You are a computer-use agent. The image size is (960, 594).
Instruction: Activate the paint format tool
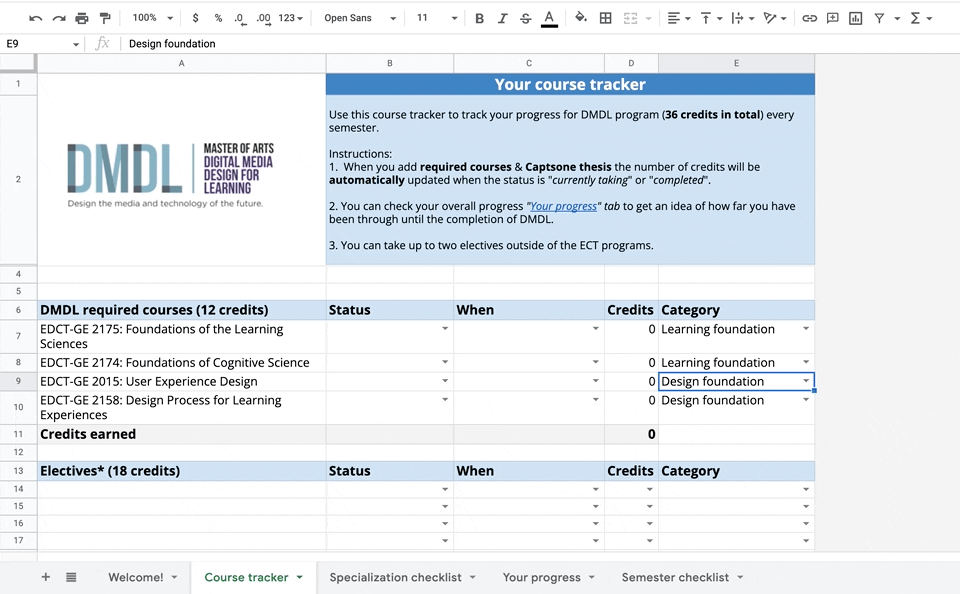pos(105,18)
